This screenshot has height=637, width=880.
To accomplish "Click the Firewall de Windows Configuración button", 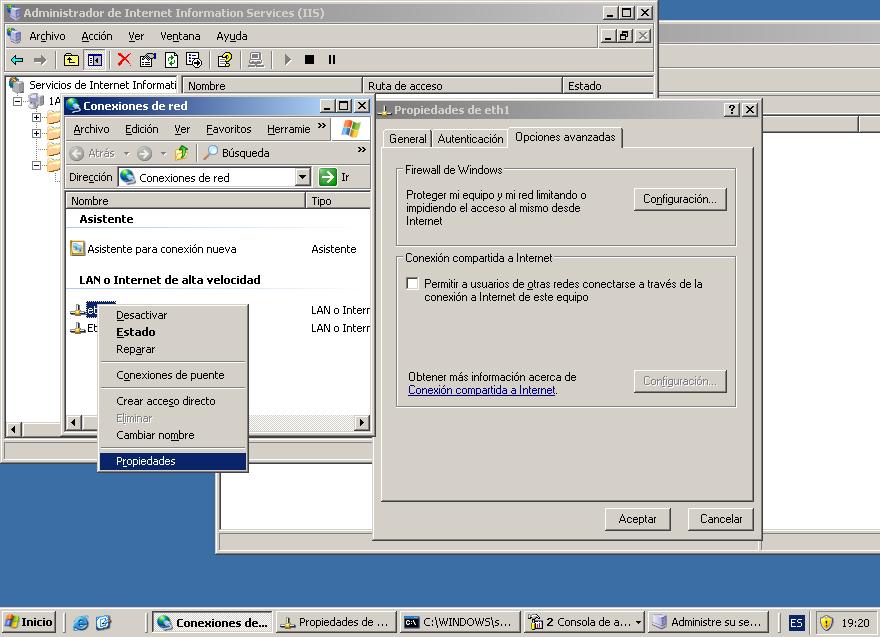I will click(680, 199).
